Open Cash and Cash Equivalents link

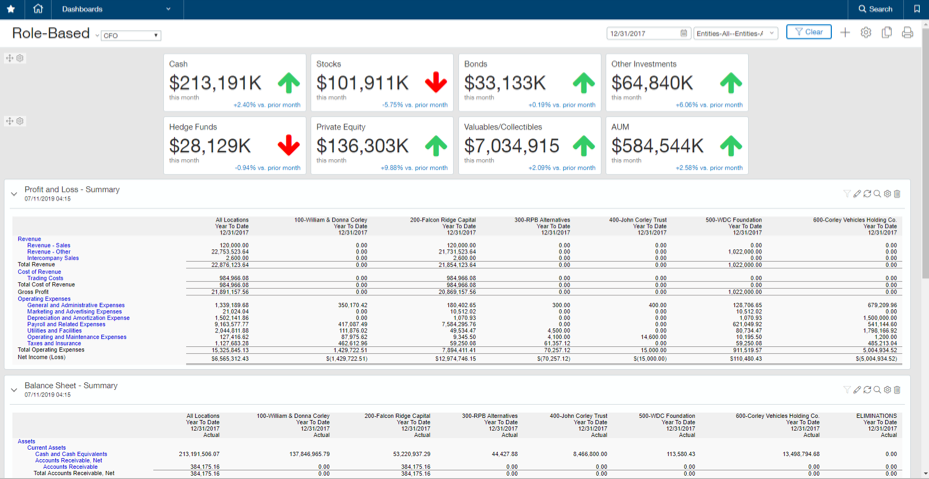click(x=71, y=454)
